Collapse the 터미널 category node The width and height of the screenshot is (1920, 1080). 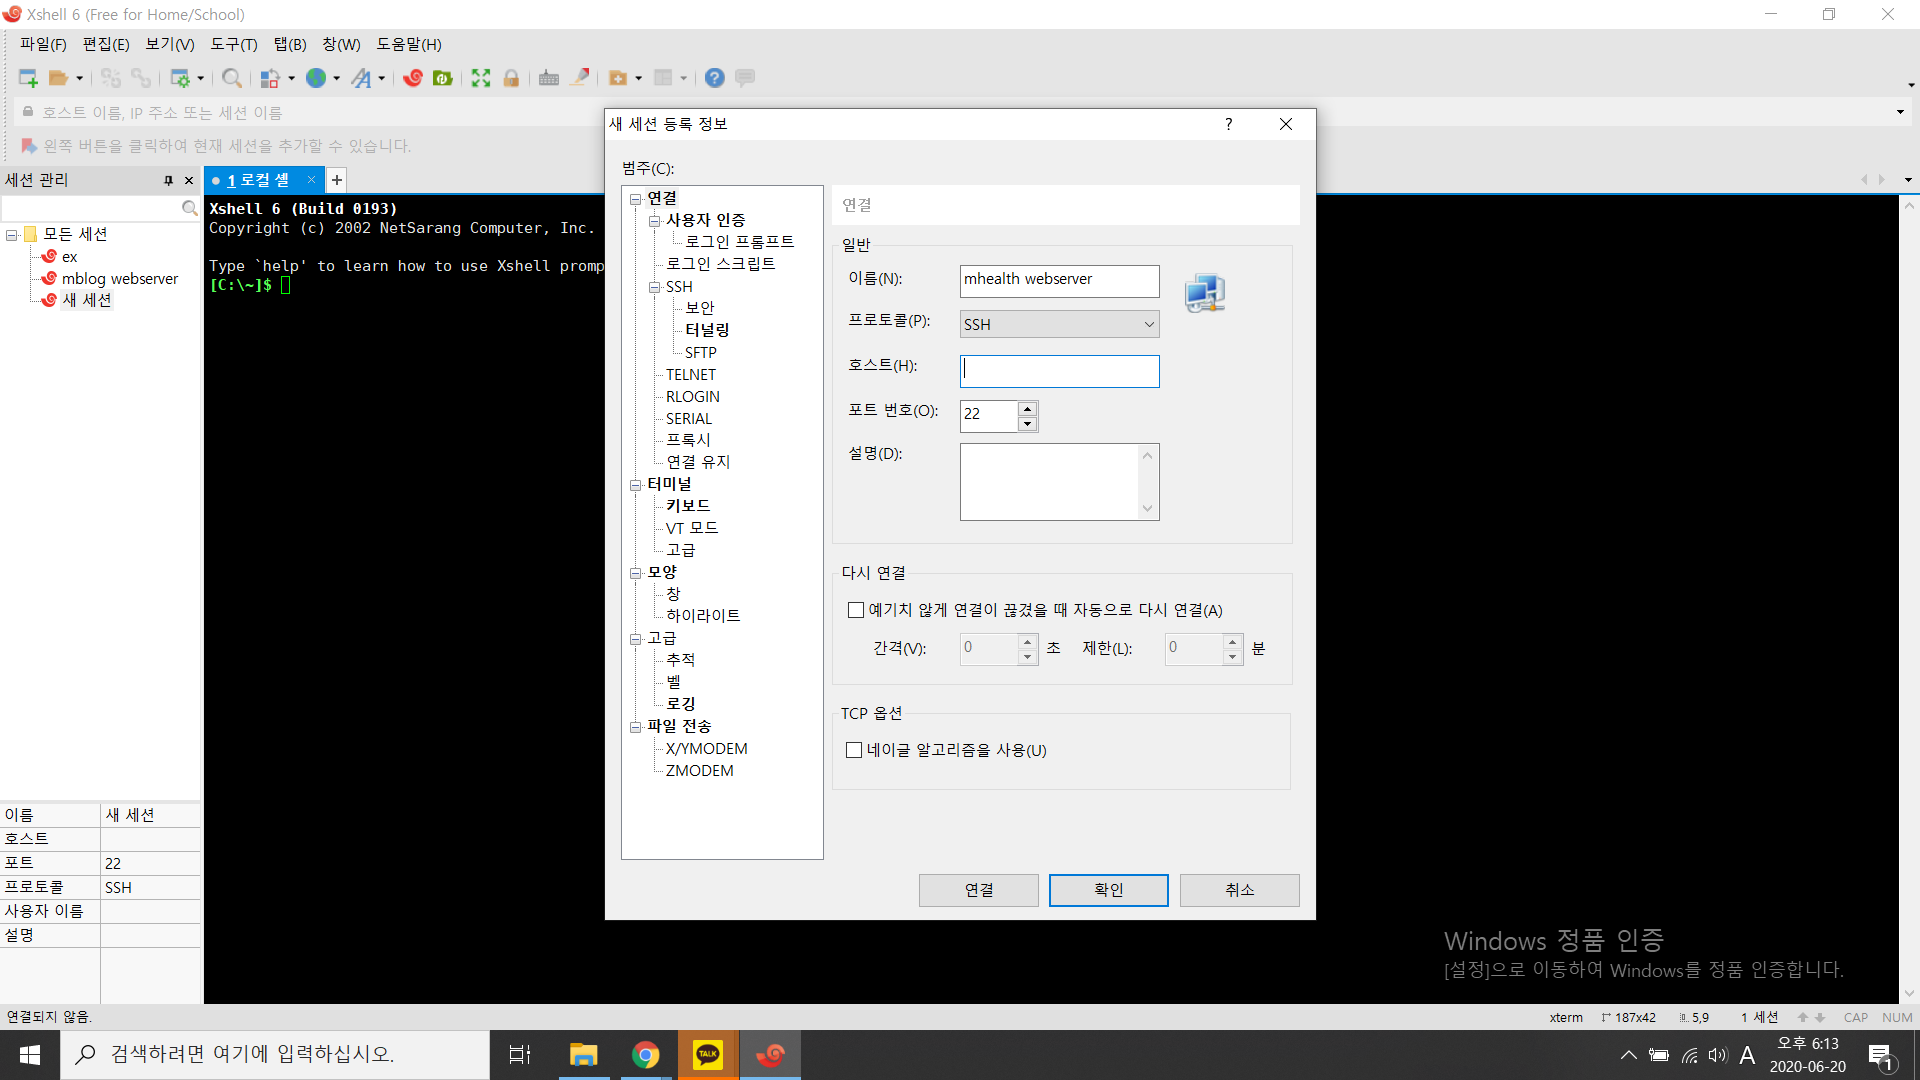coord(635,485)
